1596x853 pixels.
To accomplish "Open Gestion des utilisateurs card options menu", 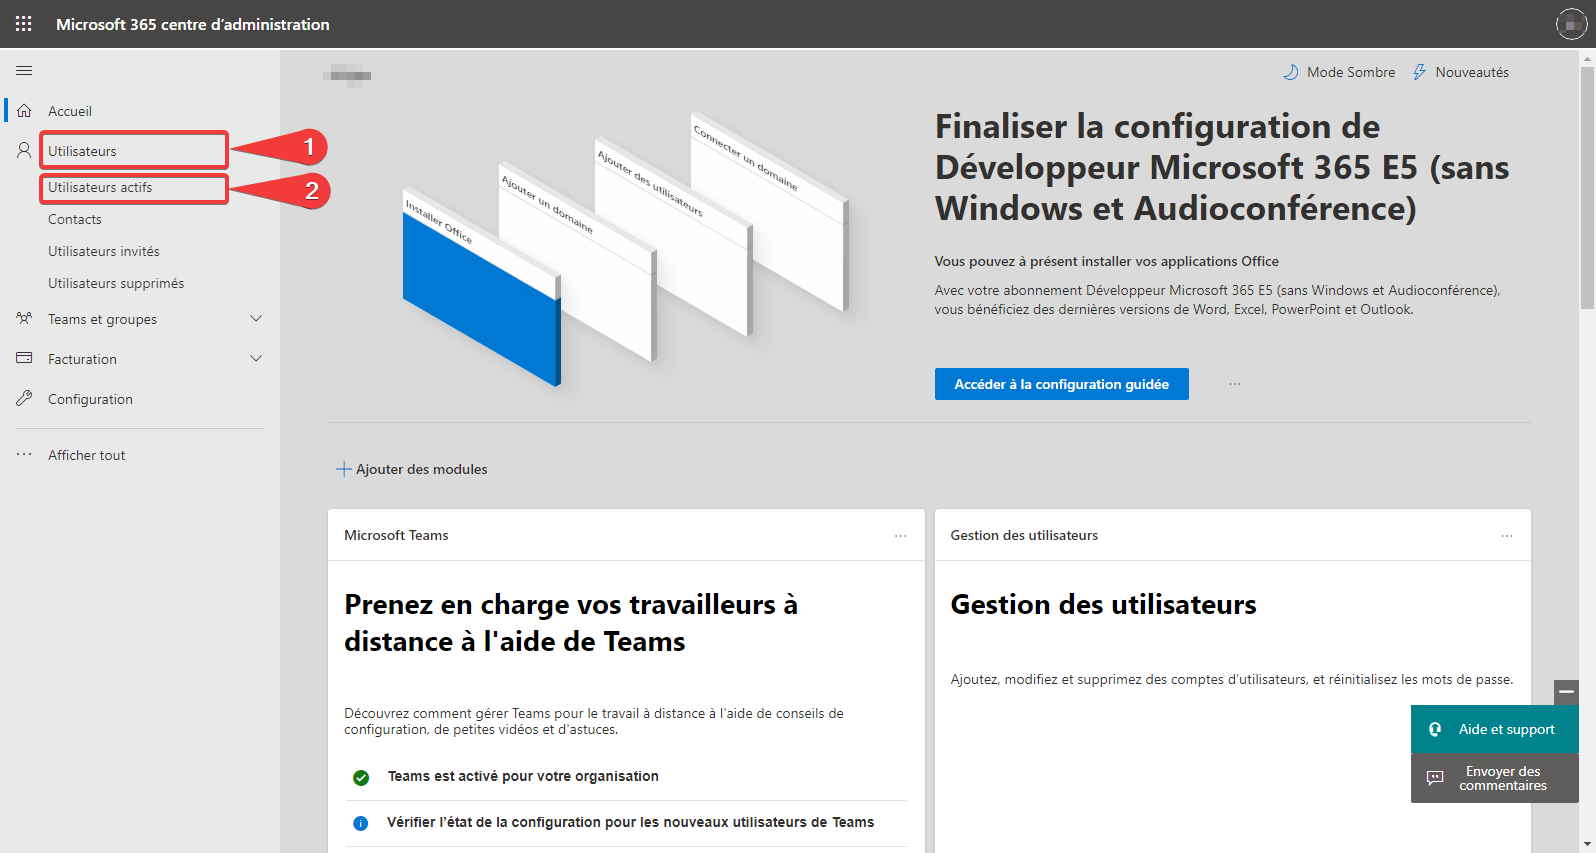I will 1507,536.
